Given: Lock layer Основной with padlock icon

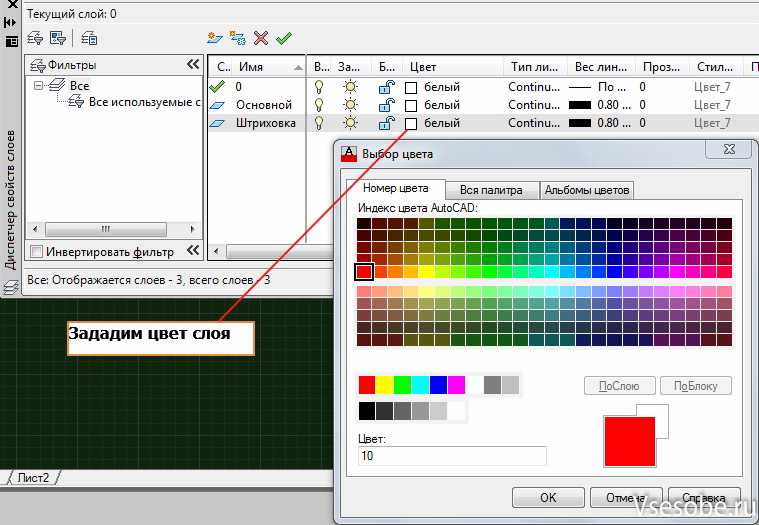Looking at the screenshot, I should [x=386, y=105].
